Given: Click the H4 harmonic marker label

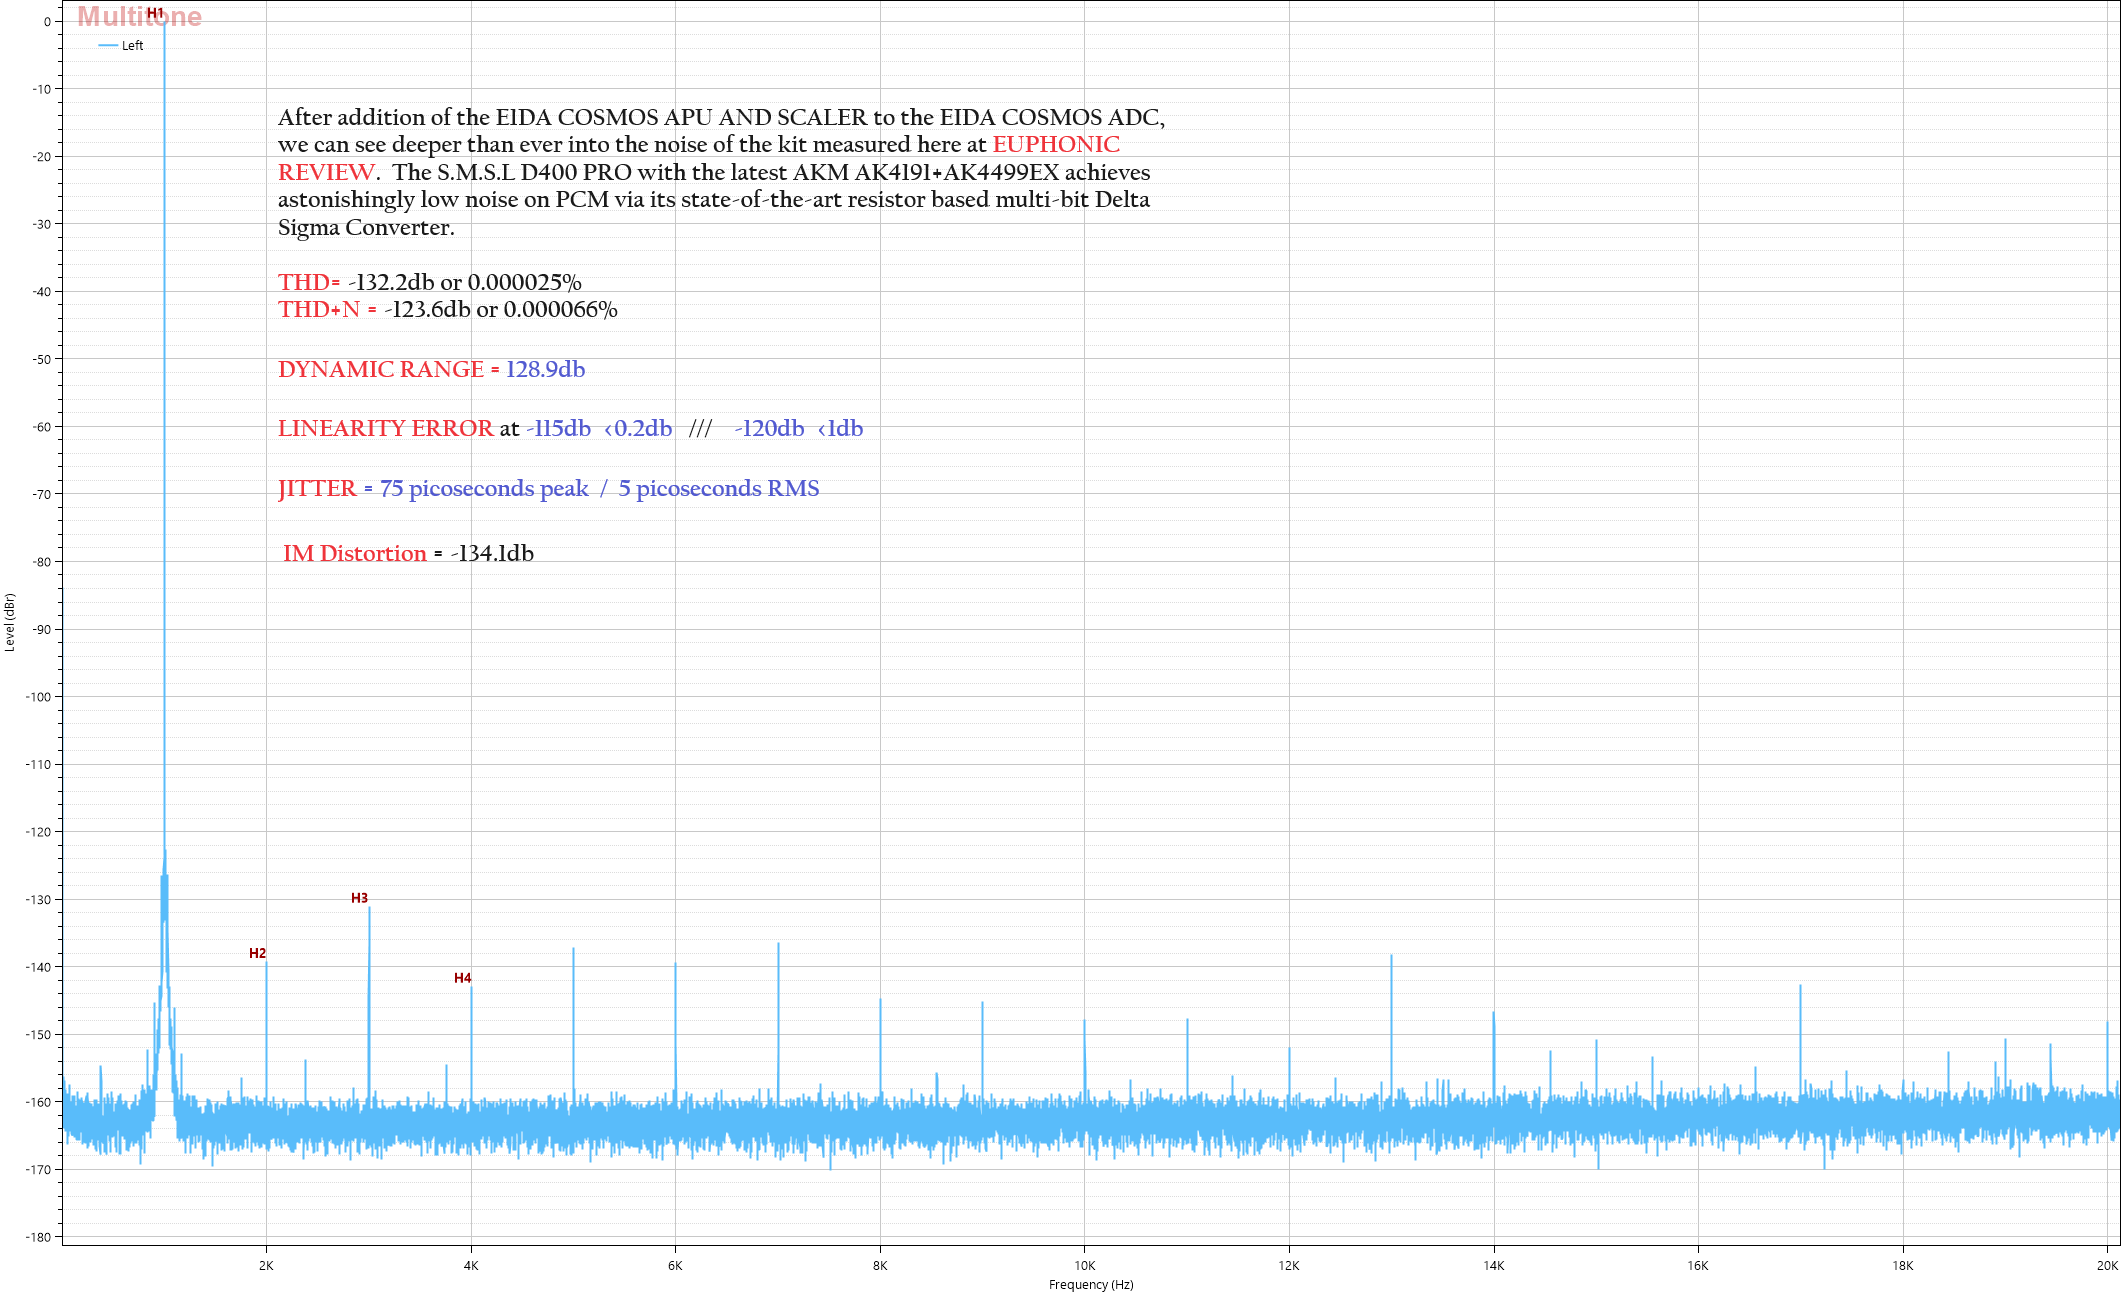Looking at the screenshot, I should click(462, 977).
